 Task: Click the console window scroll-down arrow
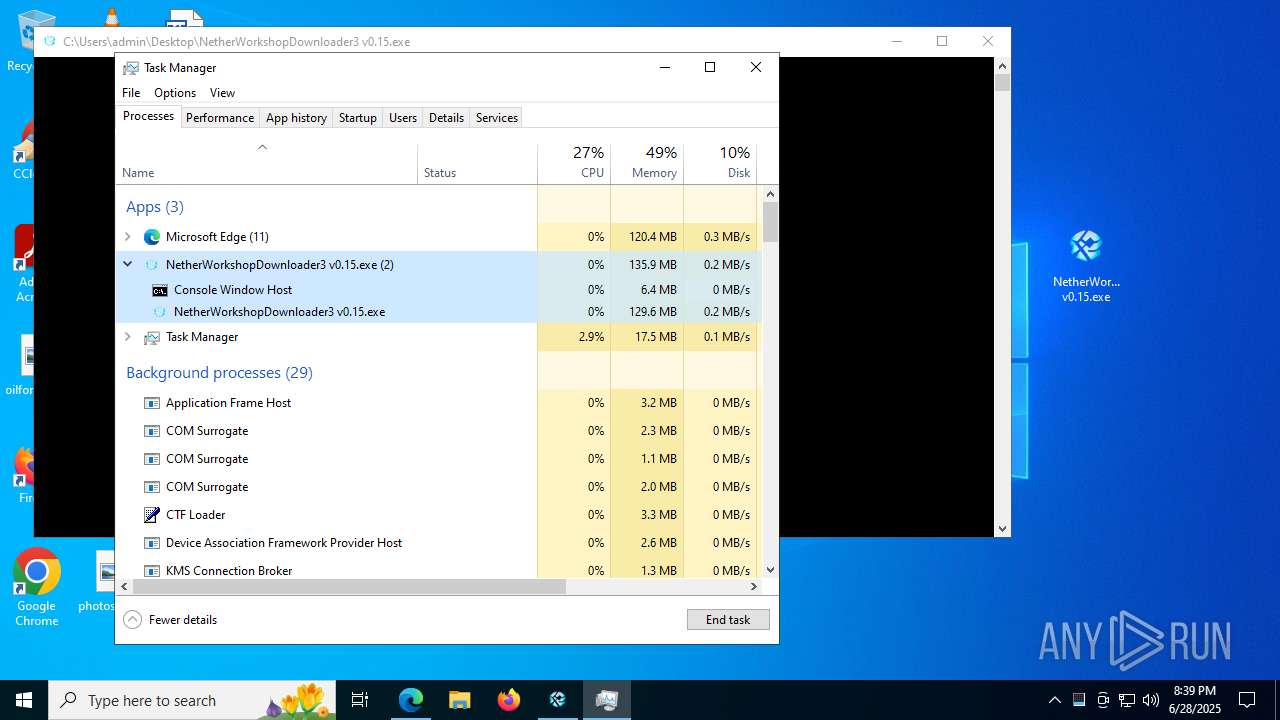pyautogui.click(x=1003, y=528)
